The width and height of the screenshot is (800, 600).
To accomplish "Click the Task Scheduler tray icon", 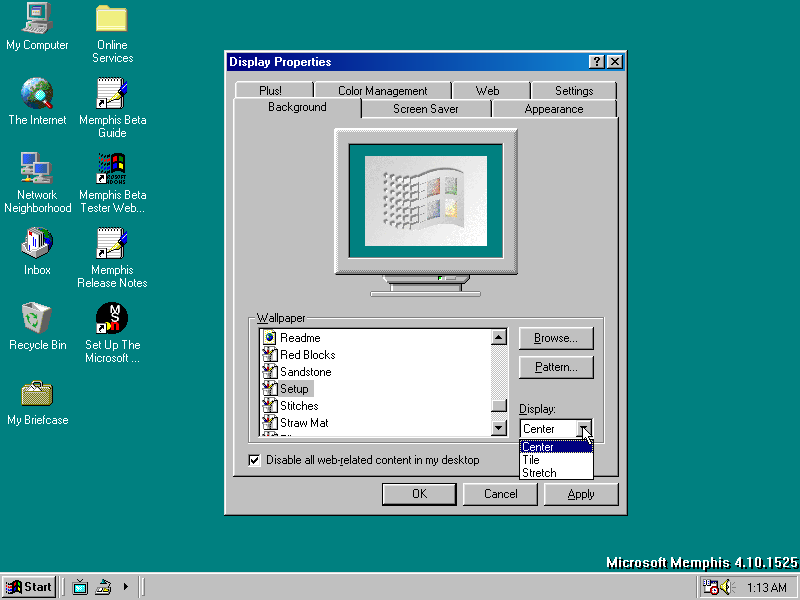I will tap(710, 587).
